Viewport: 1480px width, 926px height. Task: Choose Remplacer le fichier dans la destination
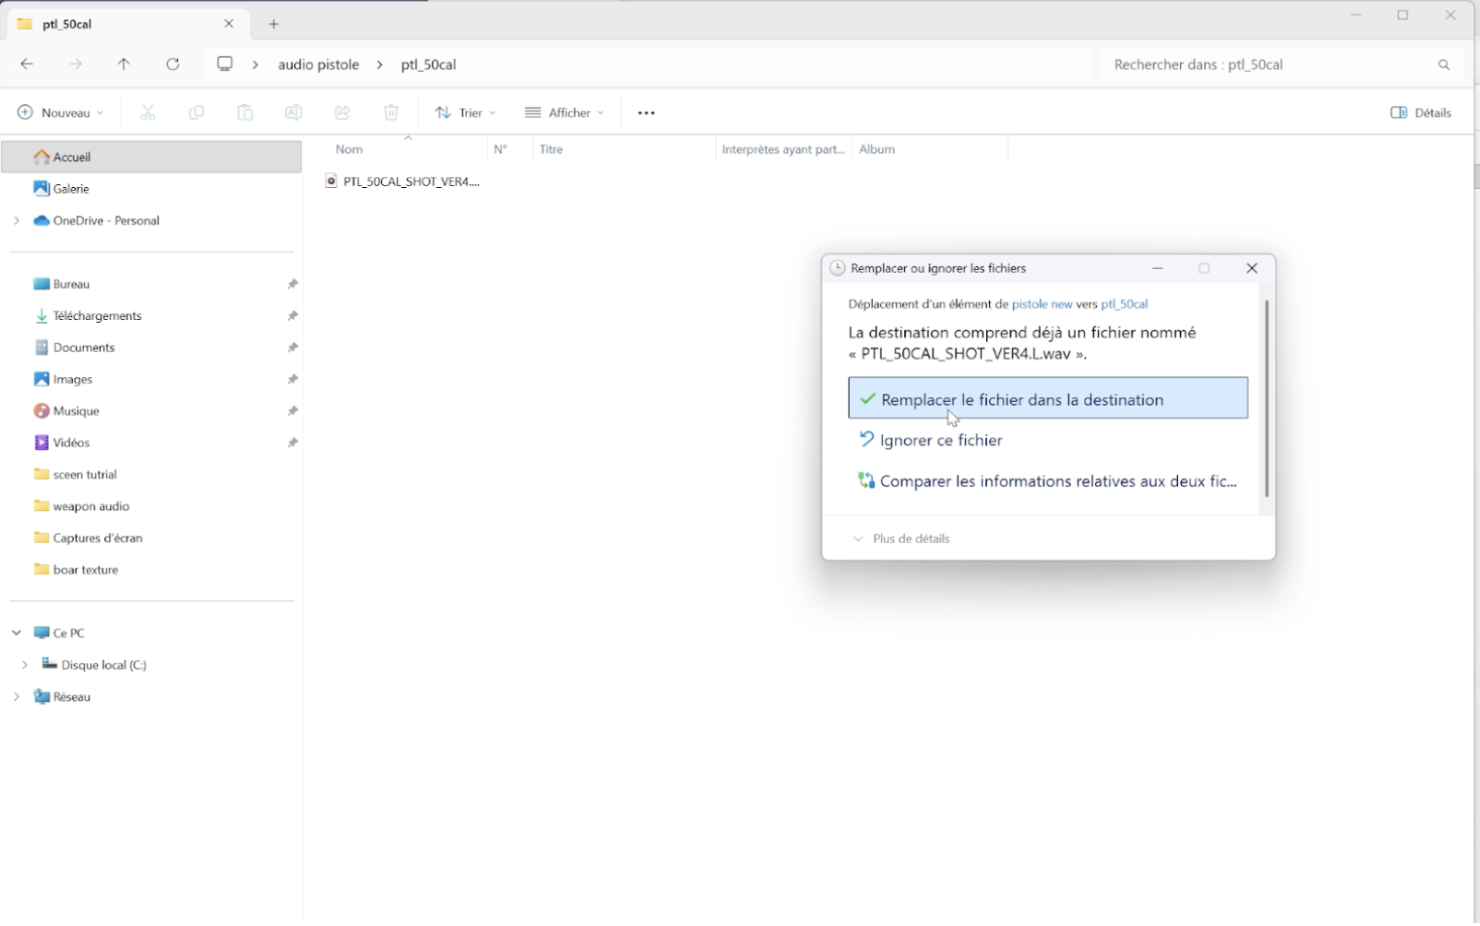pyautogui.click(x=1047, y=399)
